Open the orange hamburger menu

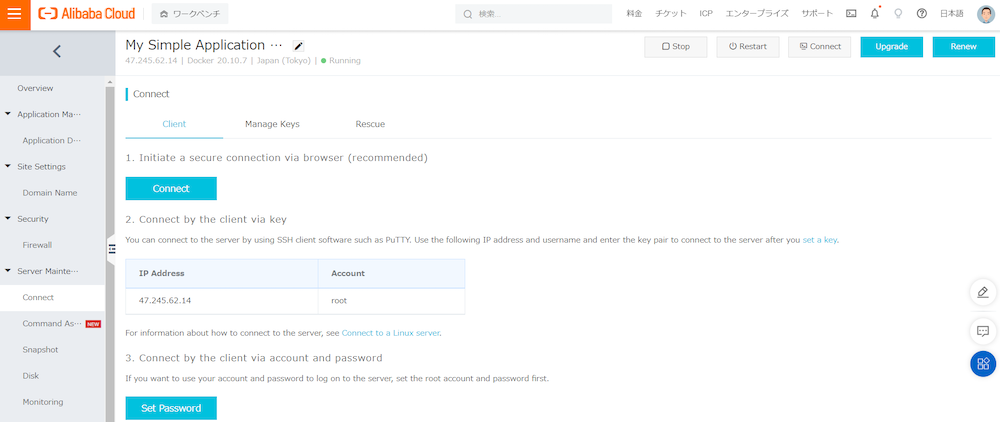point(14,14)
